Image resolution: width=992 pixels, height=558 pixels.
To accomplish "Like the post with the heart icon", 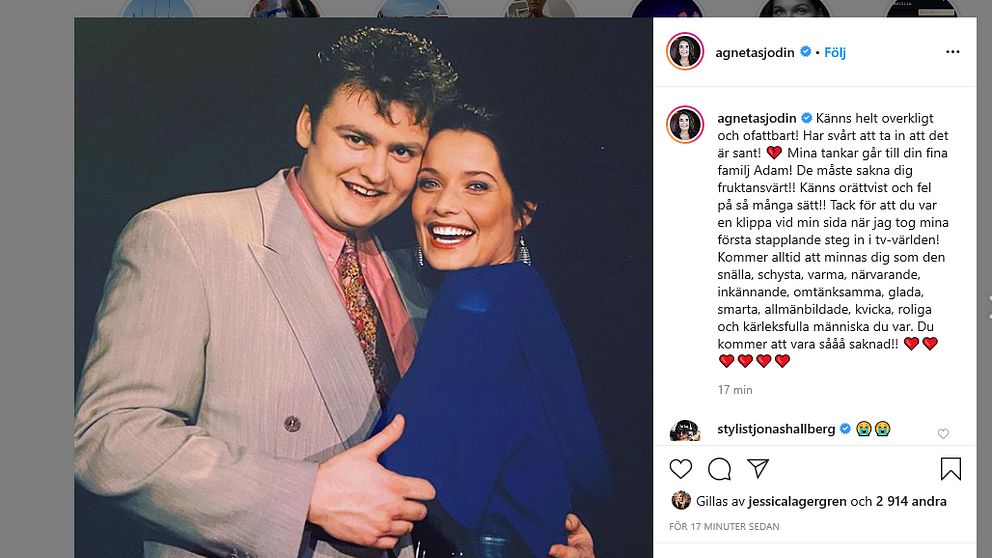I will pos(680,469).
